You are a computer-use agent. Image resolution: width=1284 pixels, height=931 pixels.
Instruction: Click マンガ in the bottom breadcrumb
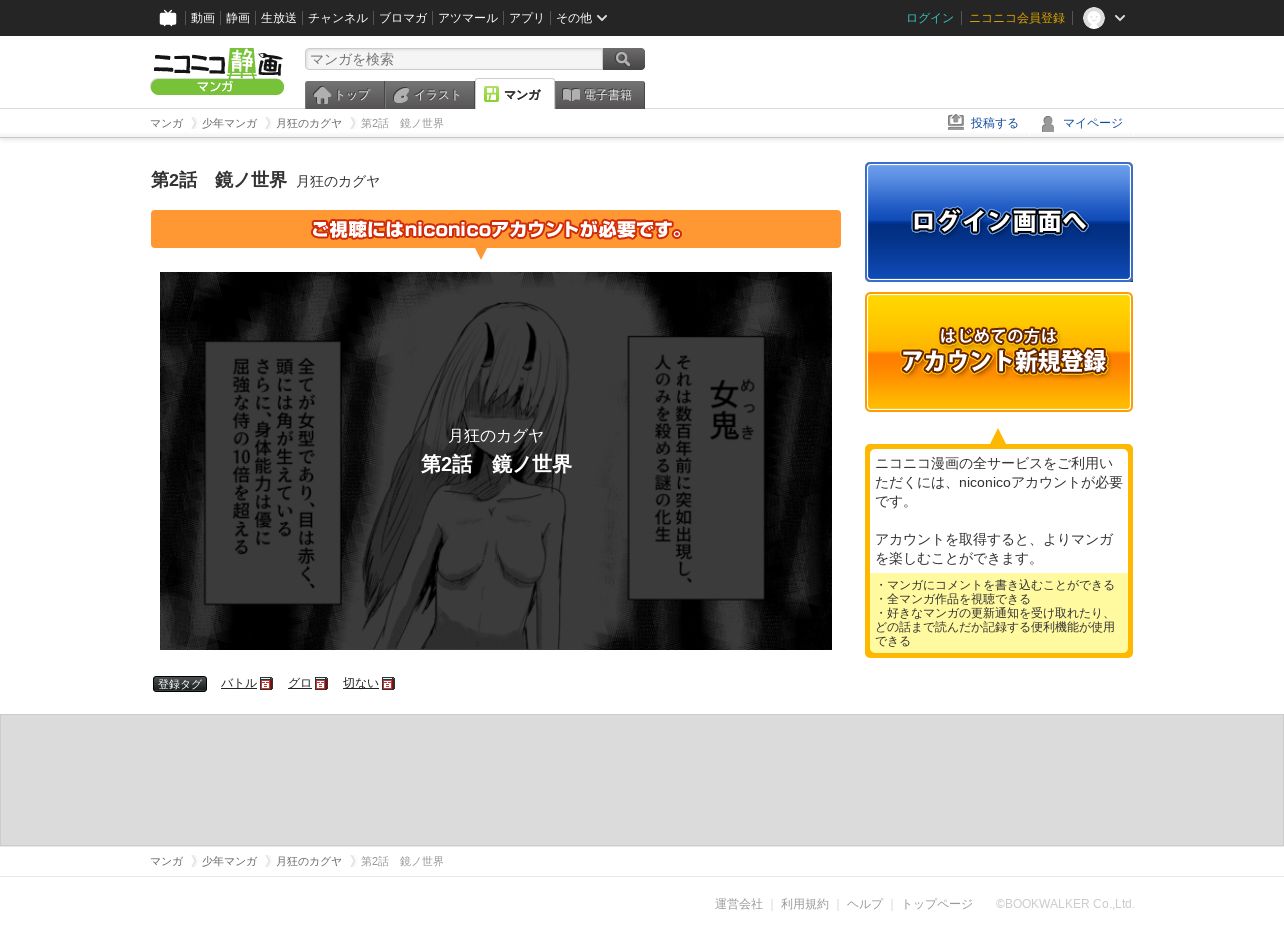tap(166, 861)
